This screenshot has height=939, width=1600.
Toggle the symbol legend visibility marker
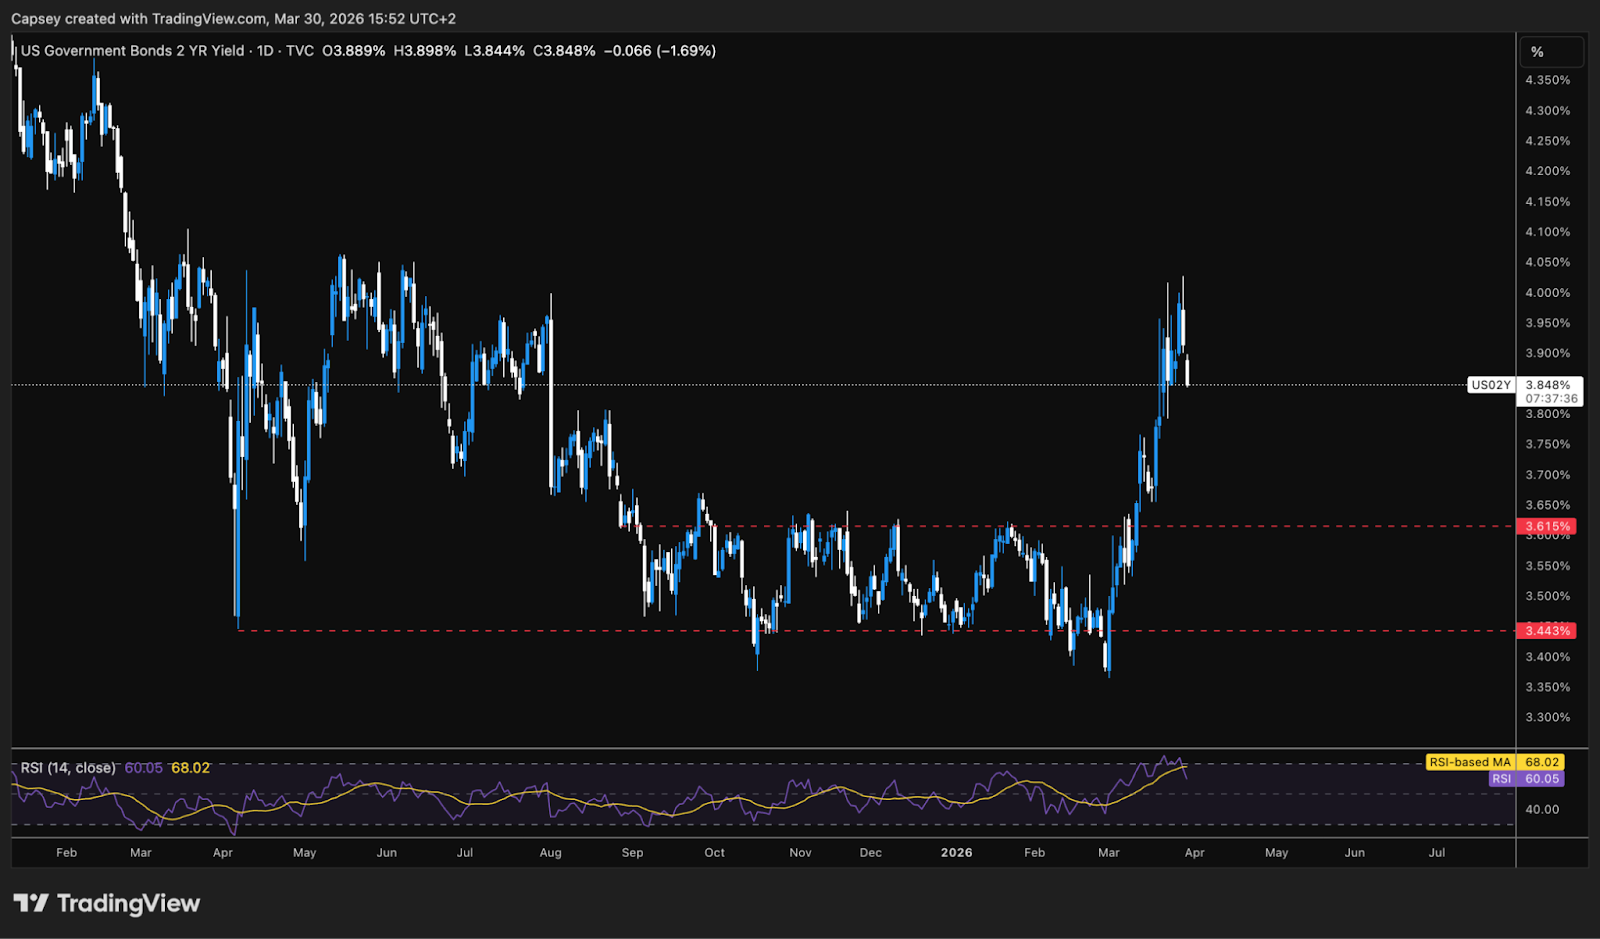tap(15, 50)
